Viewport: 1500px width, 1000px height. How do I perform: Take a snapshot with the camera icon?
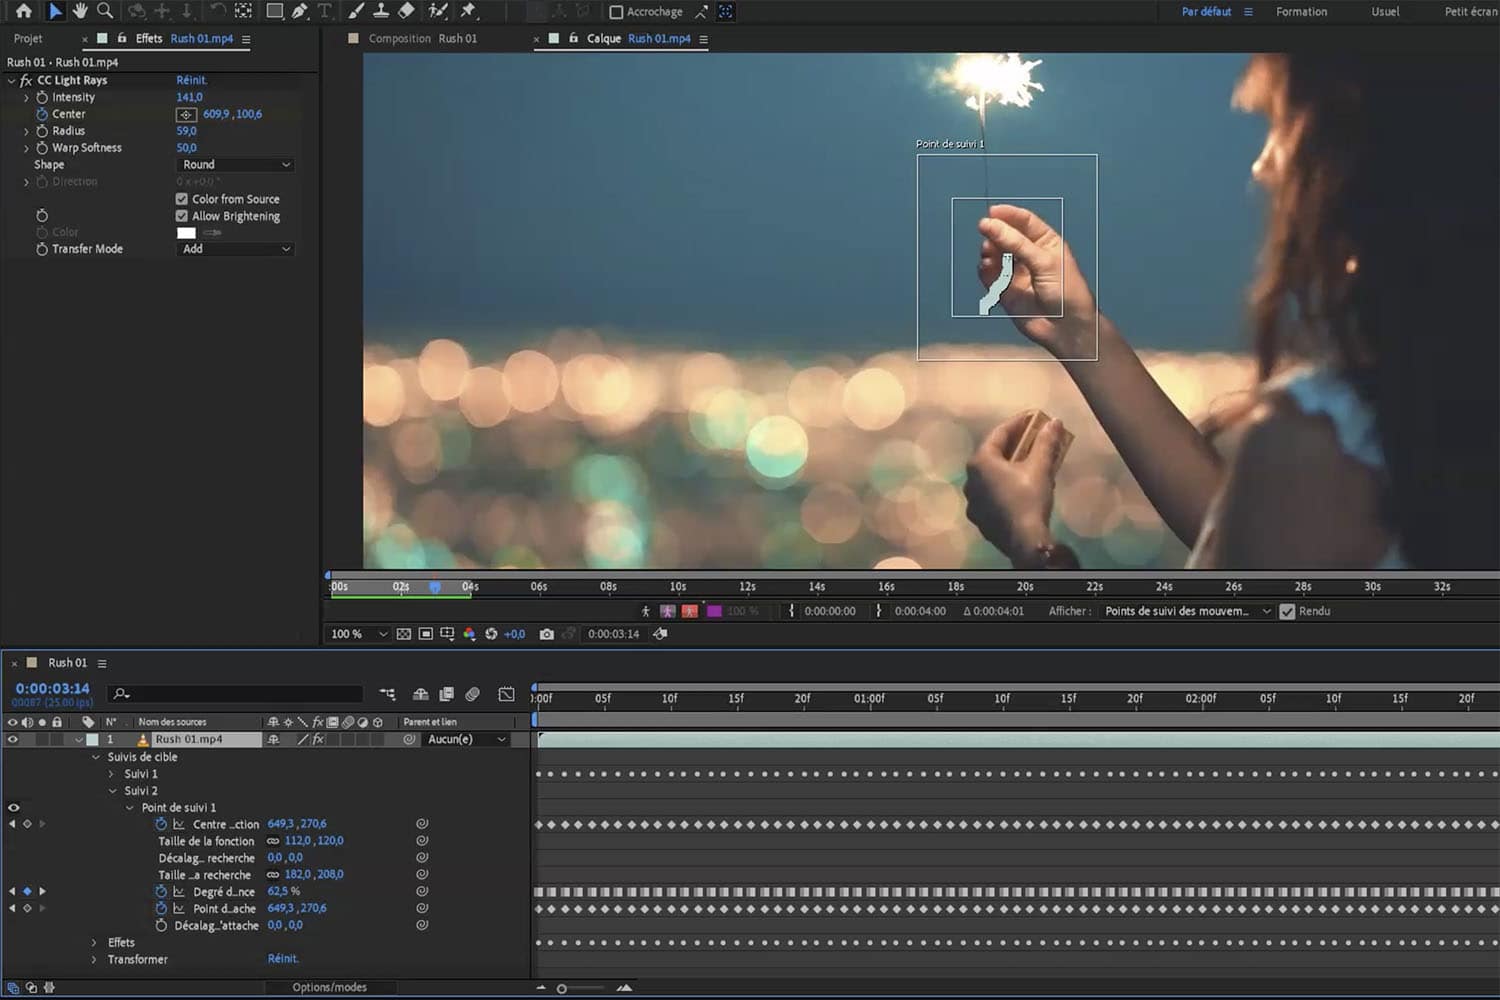coord(546,634)
